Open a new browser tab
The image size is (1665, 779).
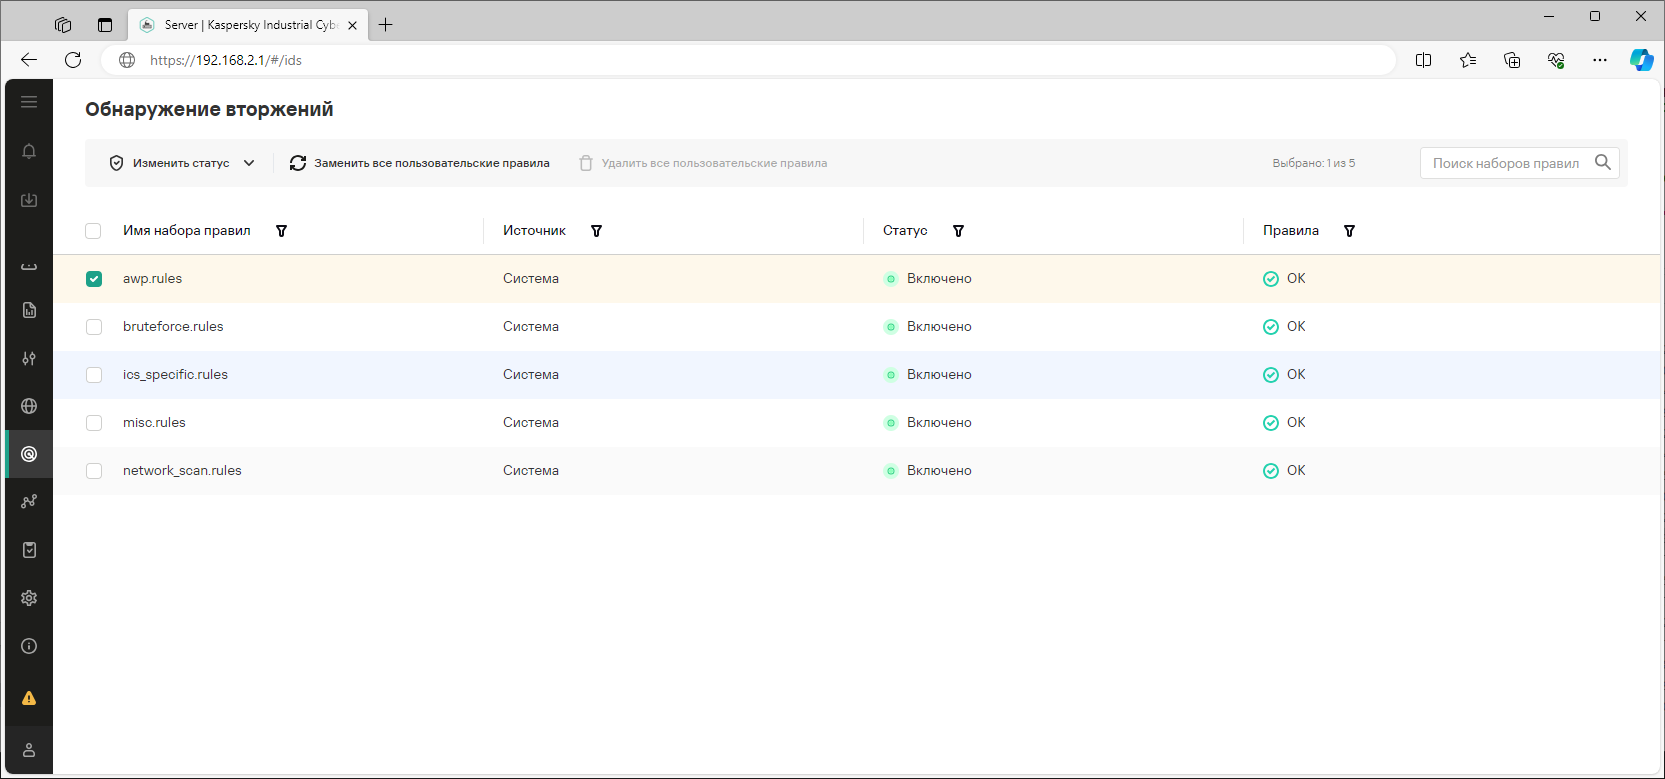(x=385, y=25)
